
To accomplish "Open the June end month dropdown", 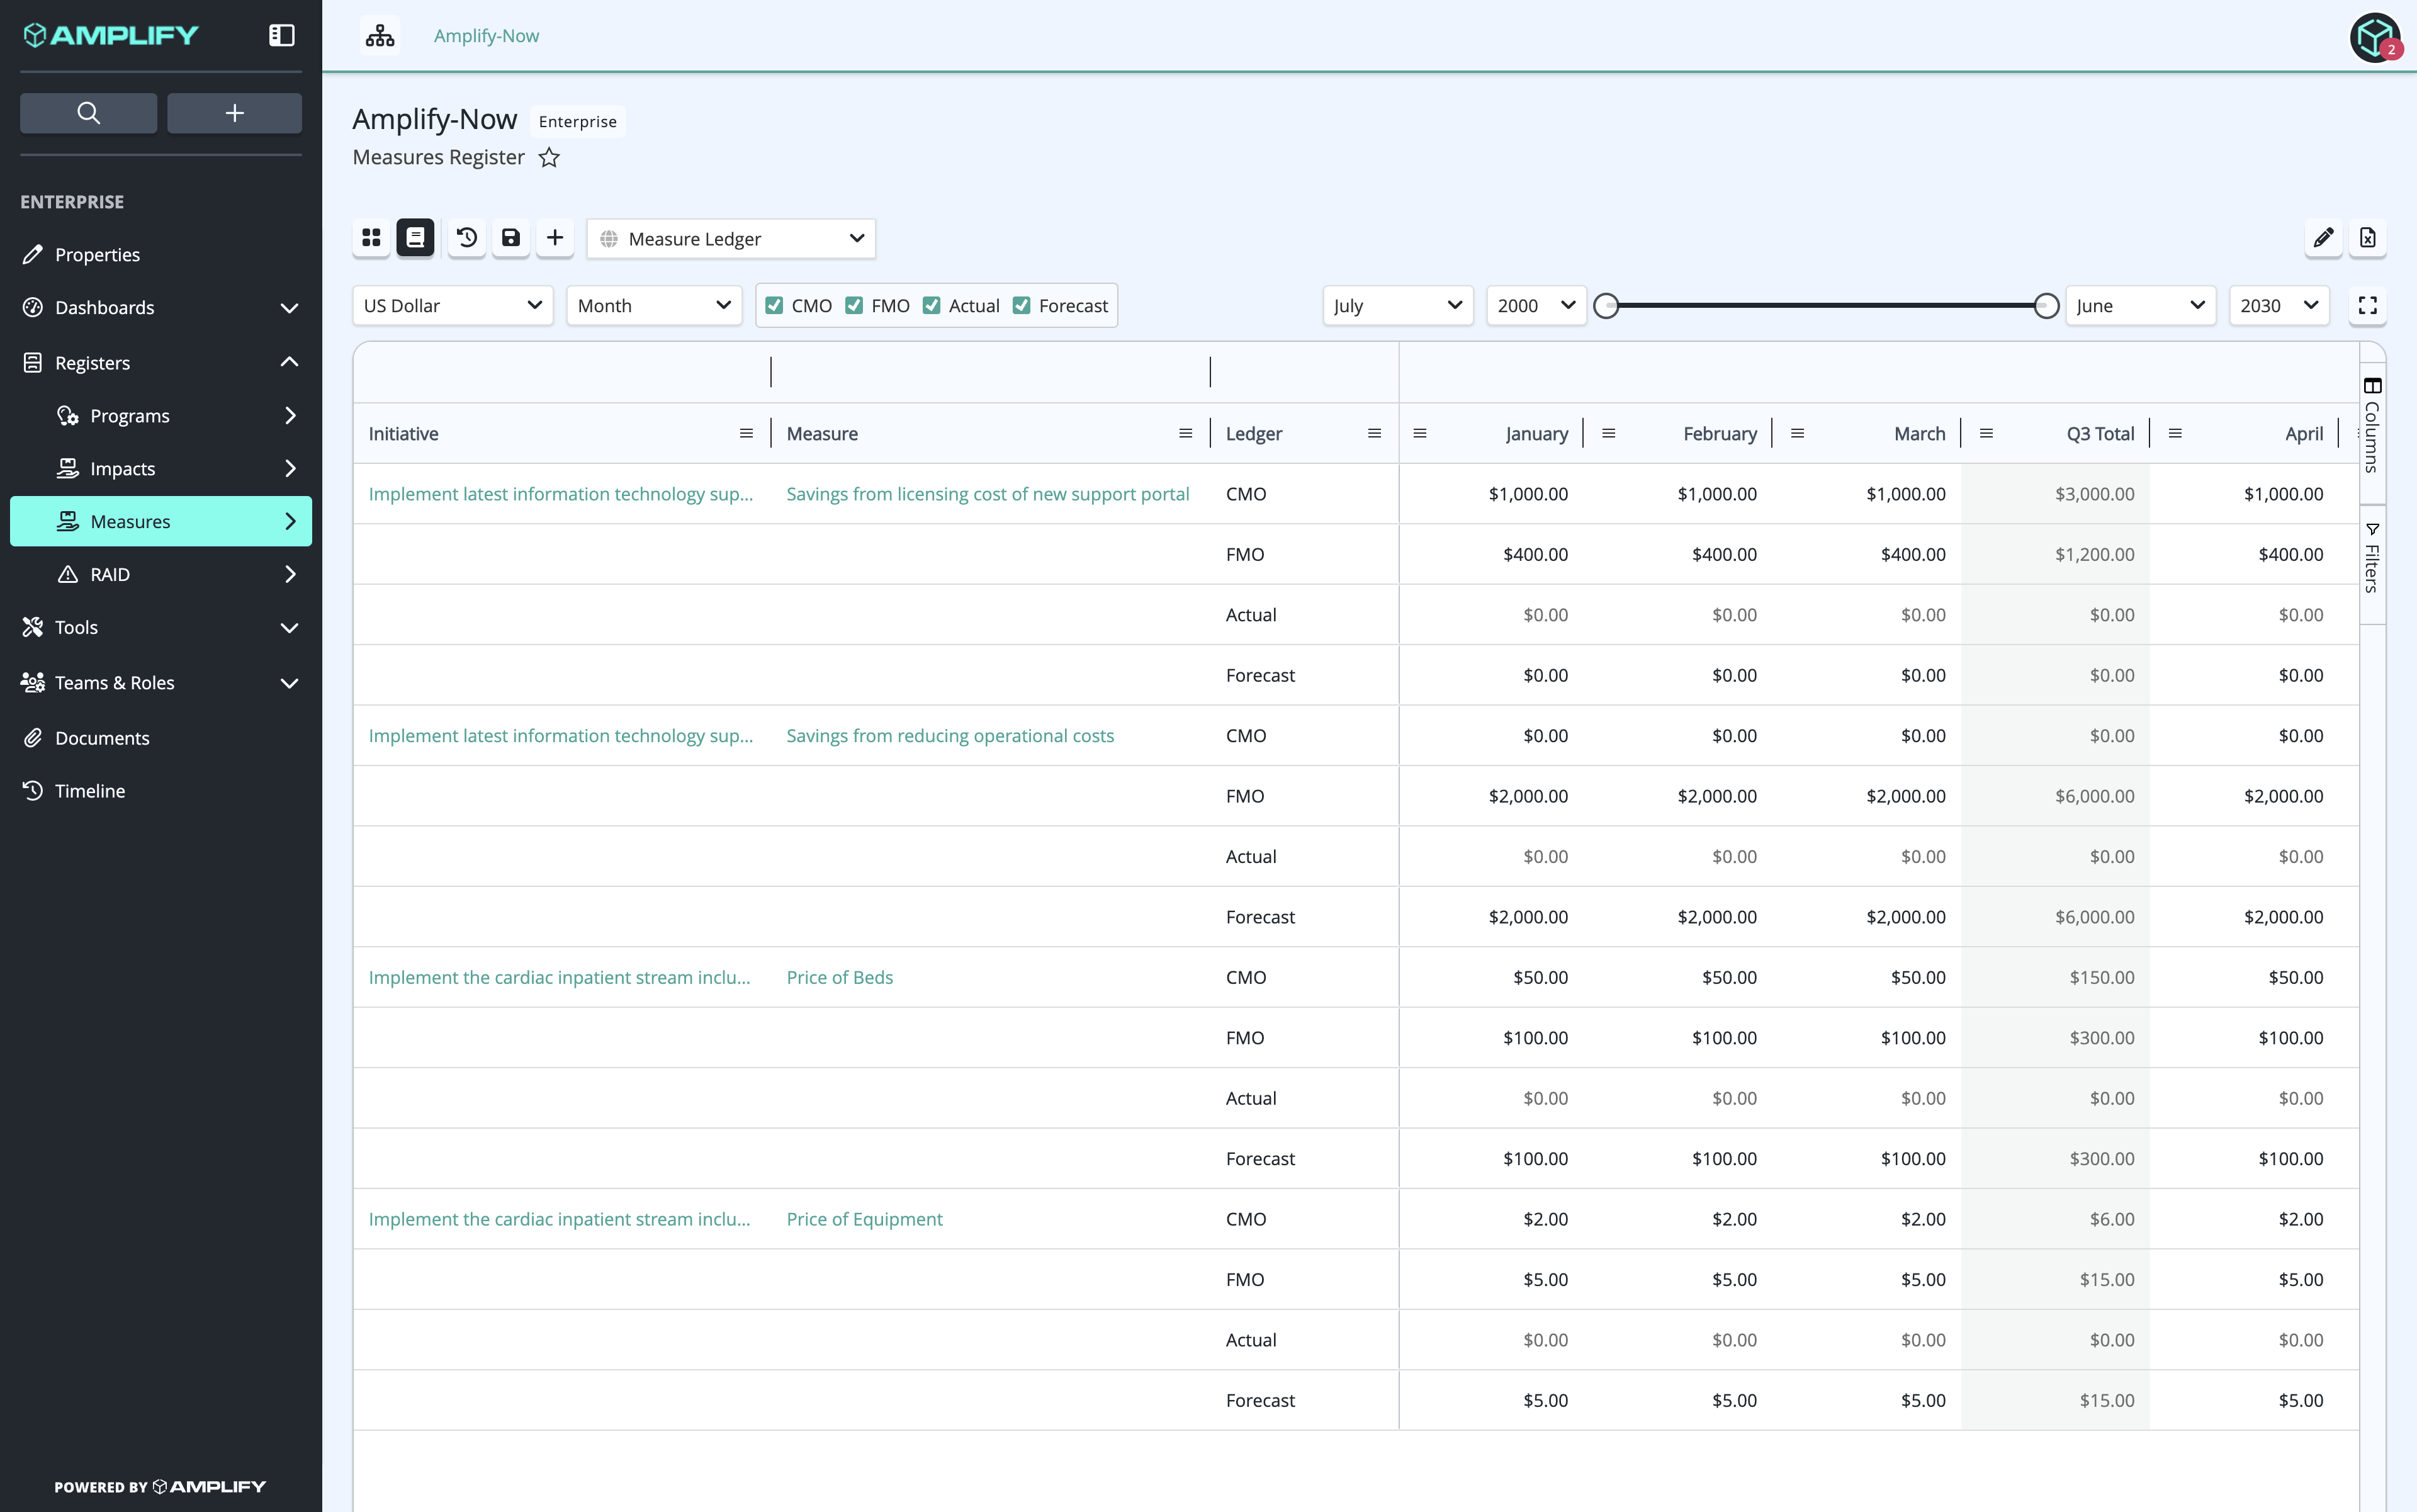I will pyautogui.click(x=2141, y=306).
